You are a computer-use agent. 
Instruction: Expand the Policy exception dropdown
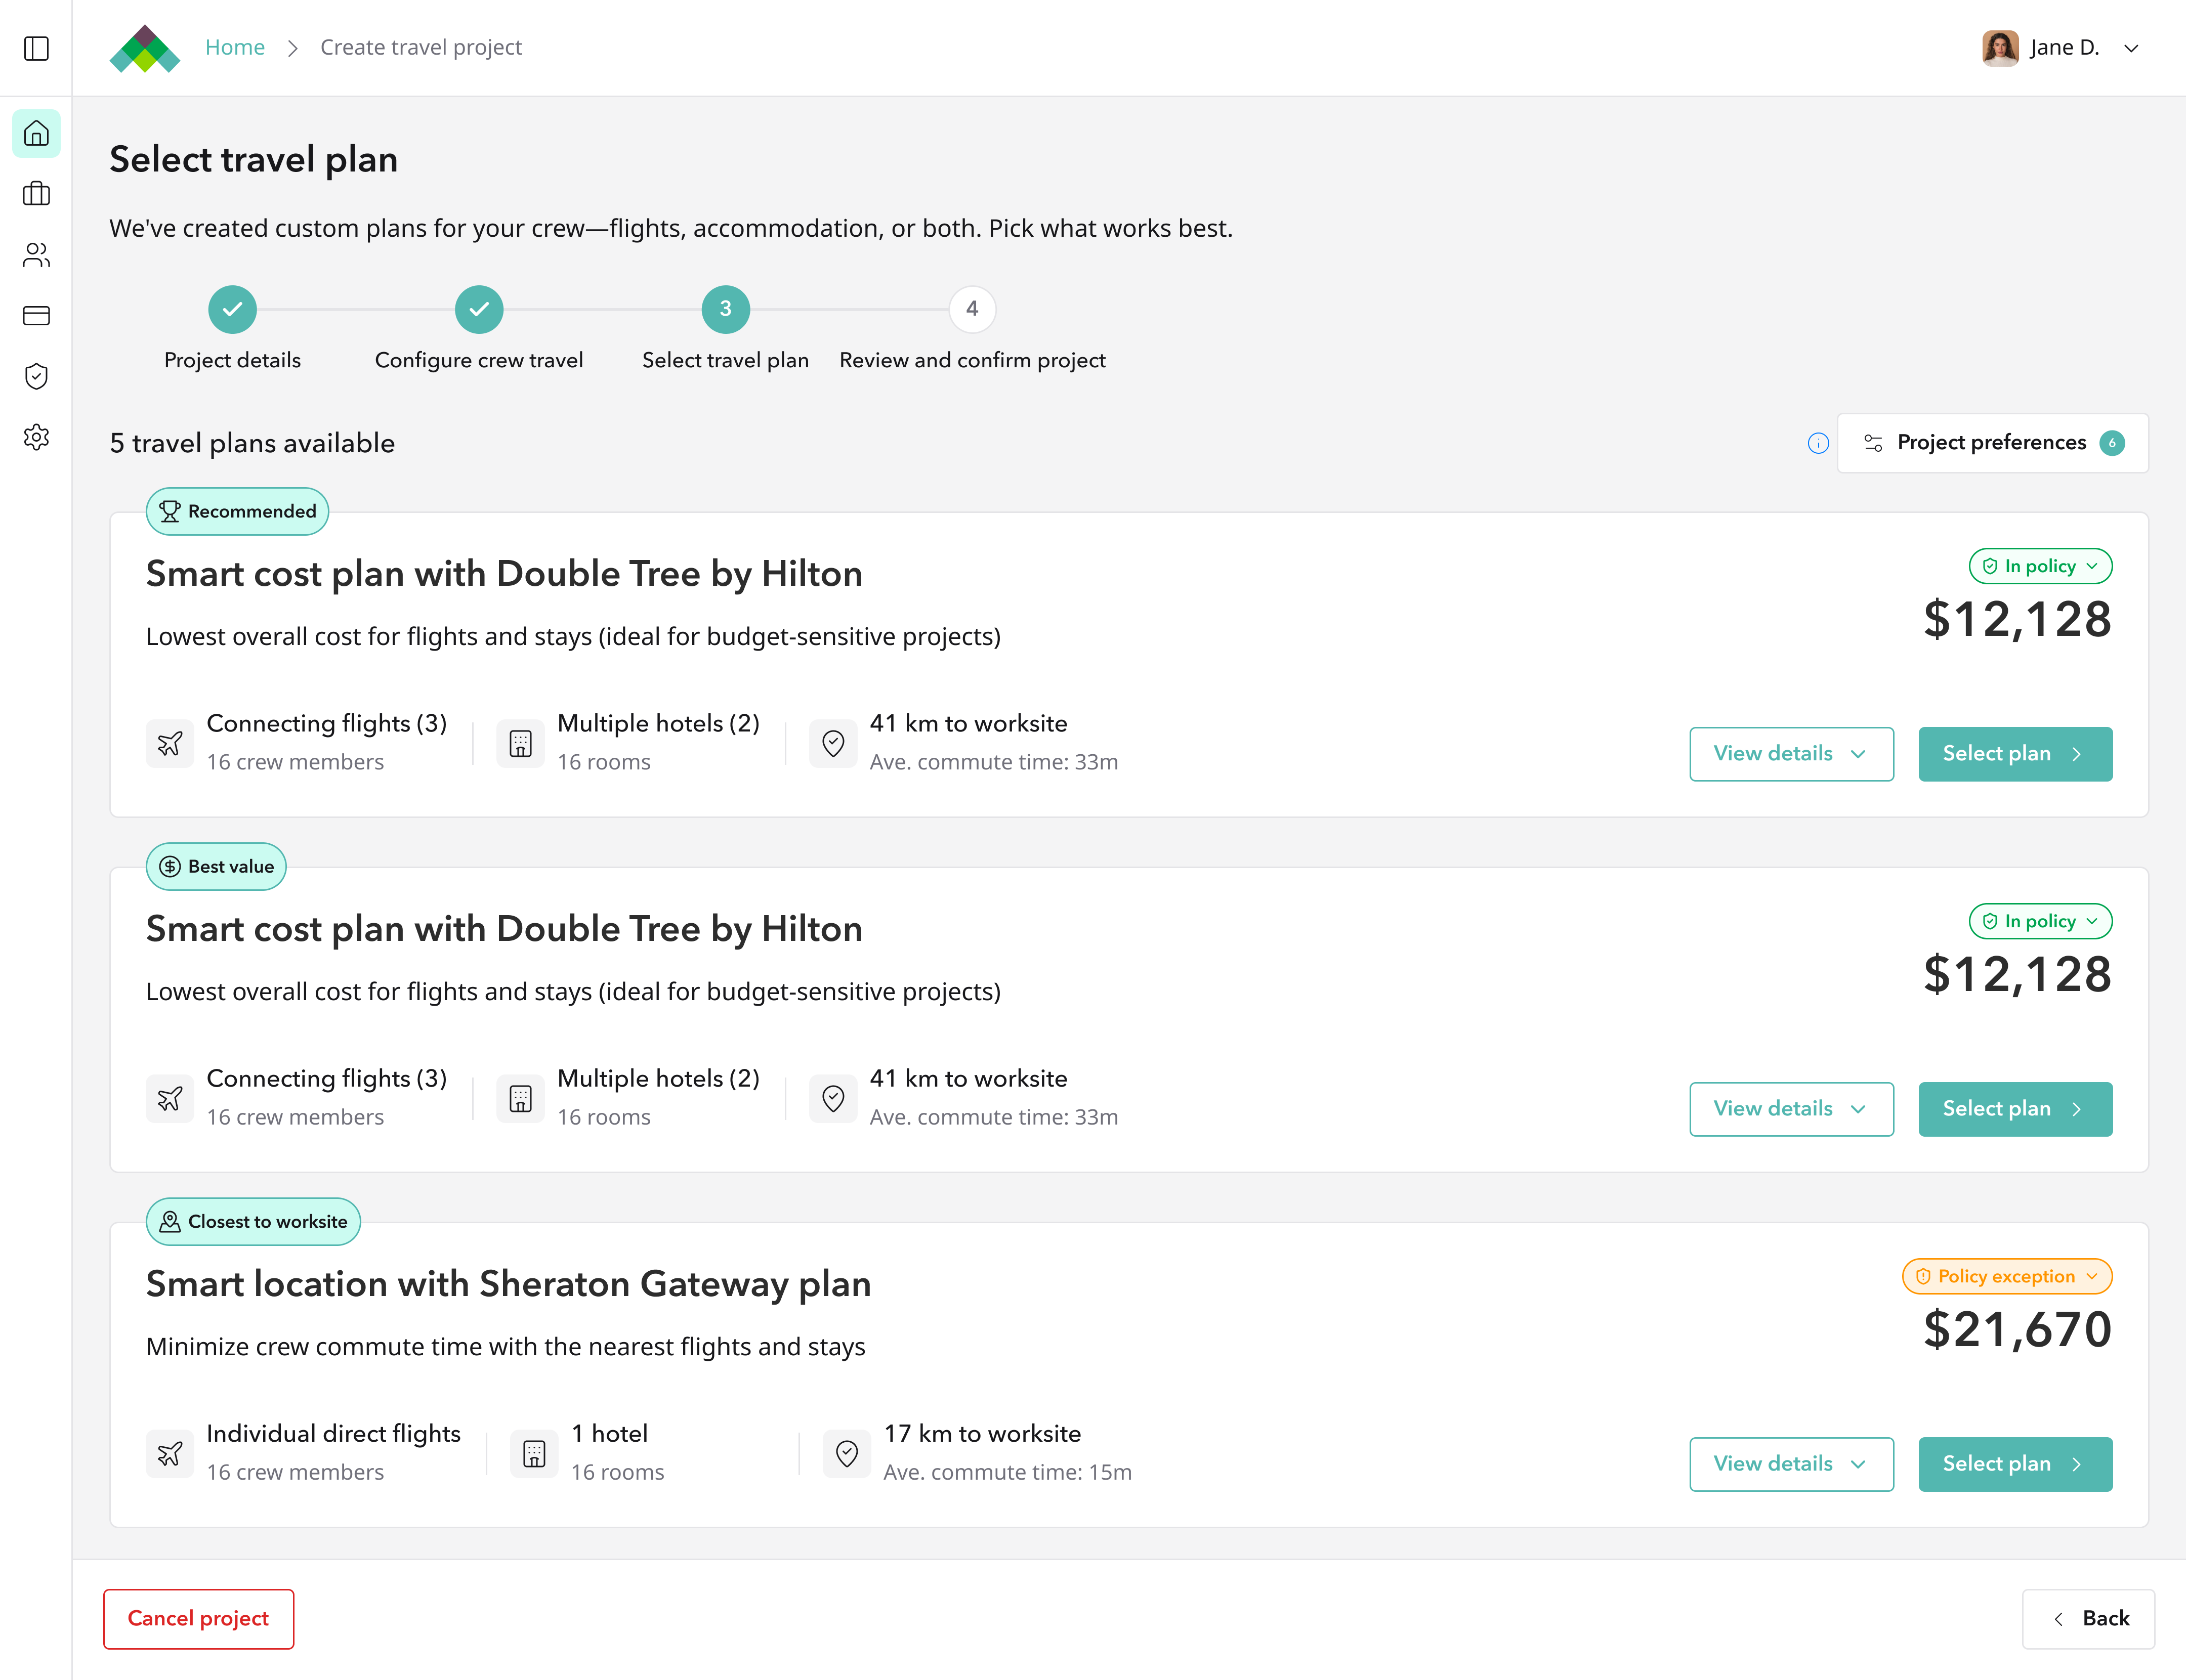pos(2007,1276)
